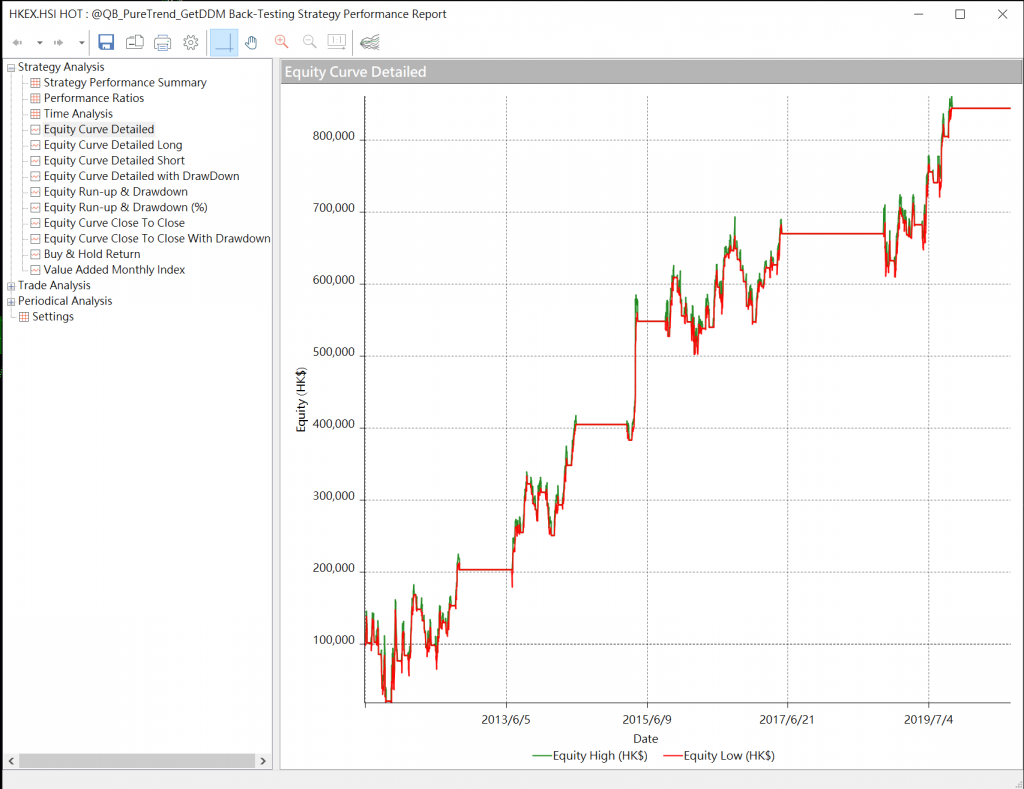This screenshot has height=789, width=1024.
Task: Expand the Trade Analysis tree node
Action: pyautogui.click(x=11, y=286)
